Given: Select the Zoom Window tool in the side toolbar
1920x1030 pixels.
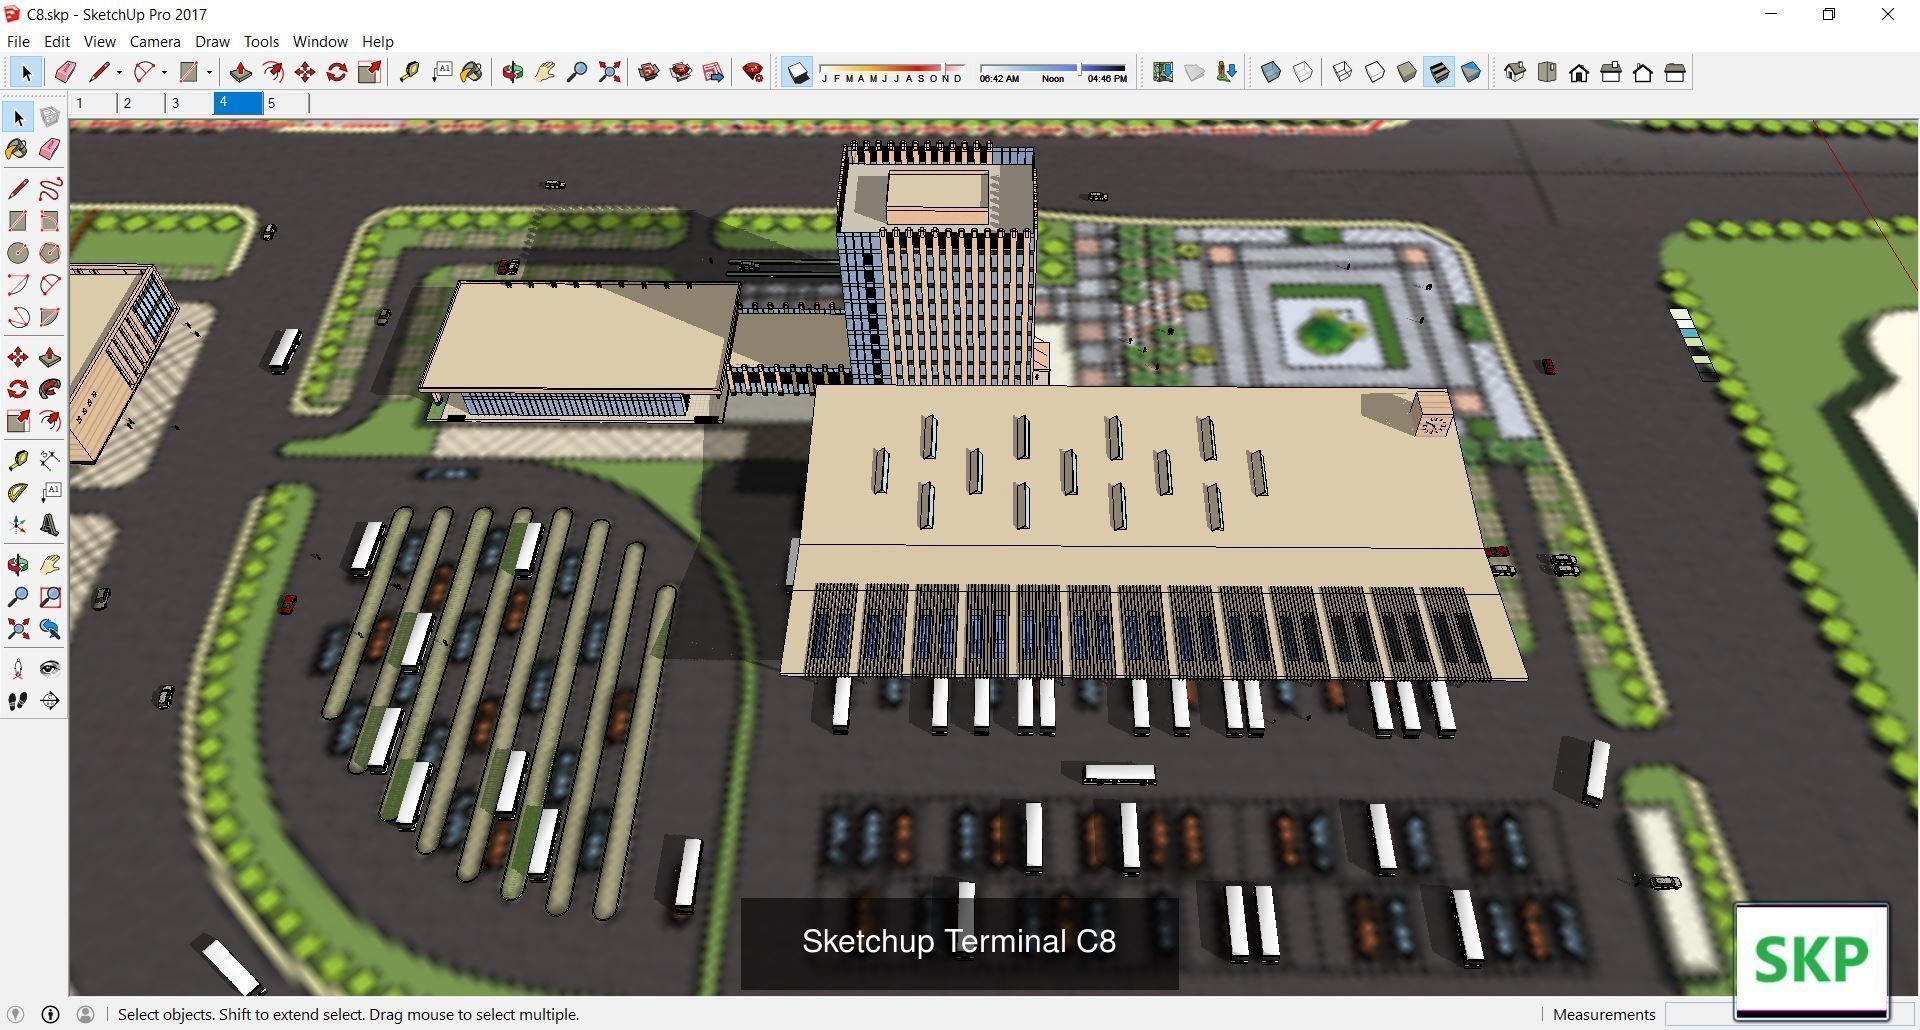Looking at the screenshot, I should 50,597.
